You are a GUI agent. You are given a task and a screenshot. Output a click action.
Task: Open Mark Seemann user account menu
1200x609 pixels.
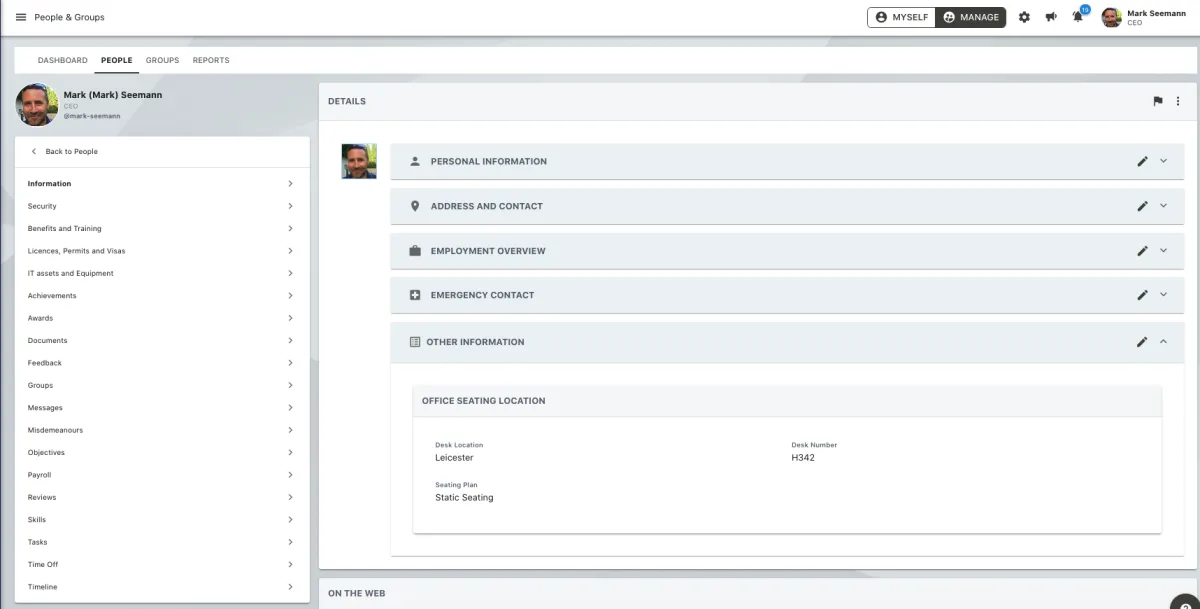[x=1143, y=17]
